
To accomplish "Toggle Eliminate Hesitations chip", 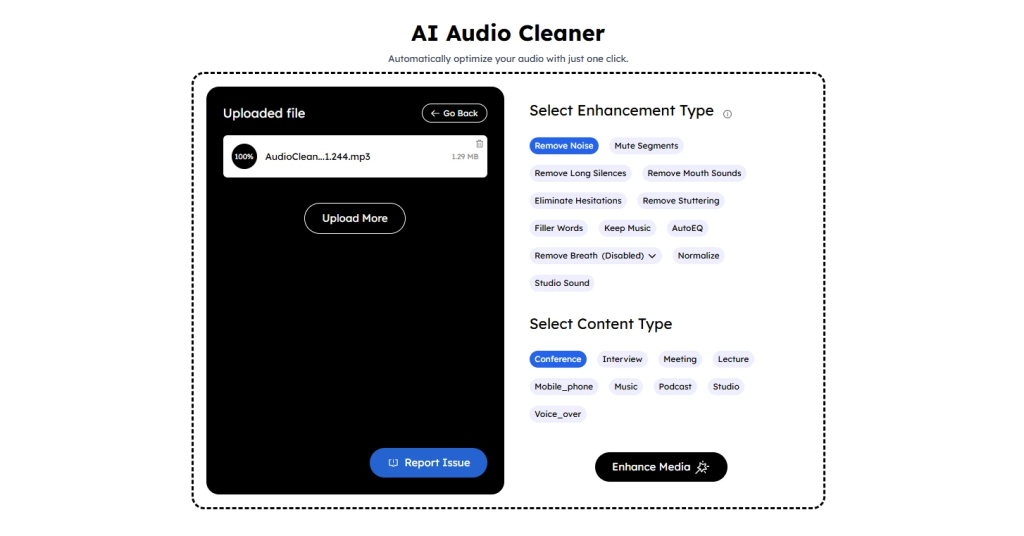I will [578, 200].
